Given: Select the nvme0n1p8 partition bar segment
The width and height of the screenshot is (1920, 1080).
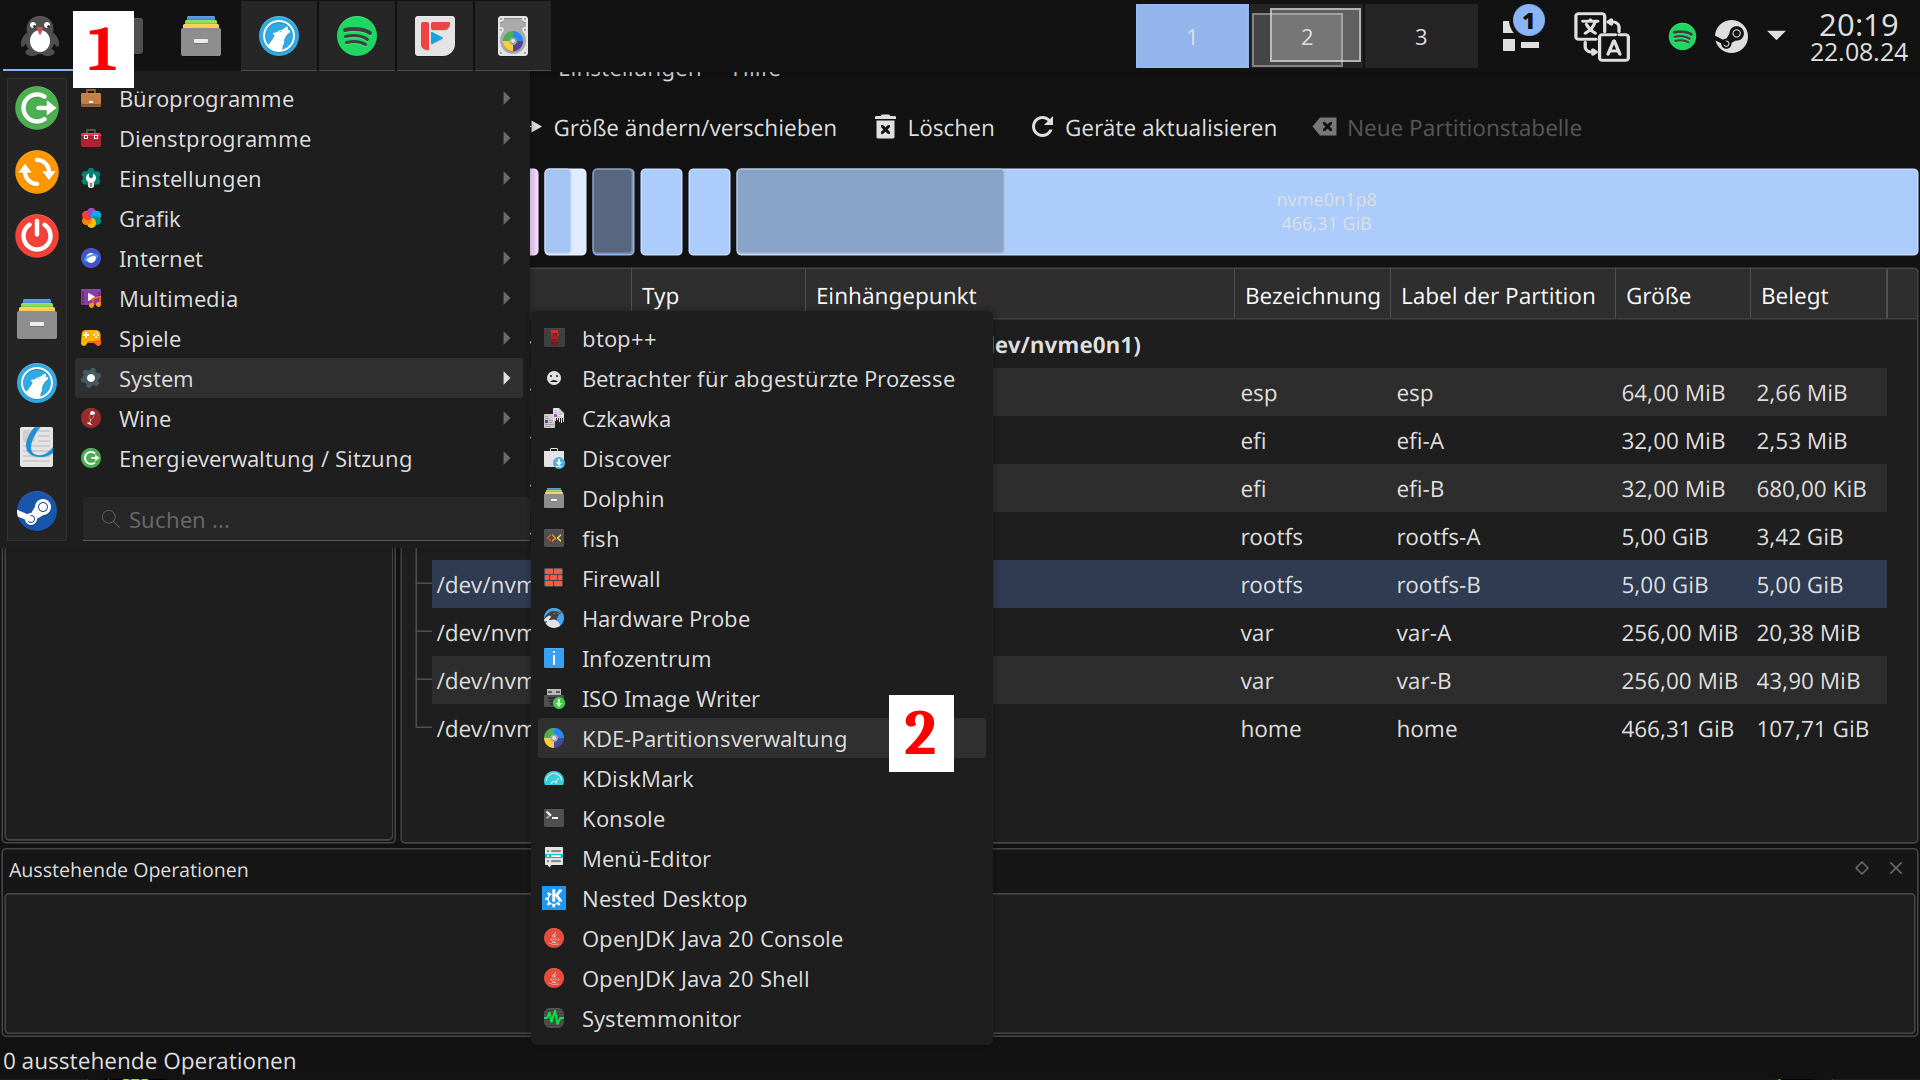Looking at the screenshot, I should click(1326, 212).
